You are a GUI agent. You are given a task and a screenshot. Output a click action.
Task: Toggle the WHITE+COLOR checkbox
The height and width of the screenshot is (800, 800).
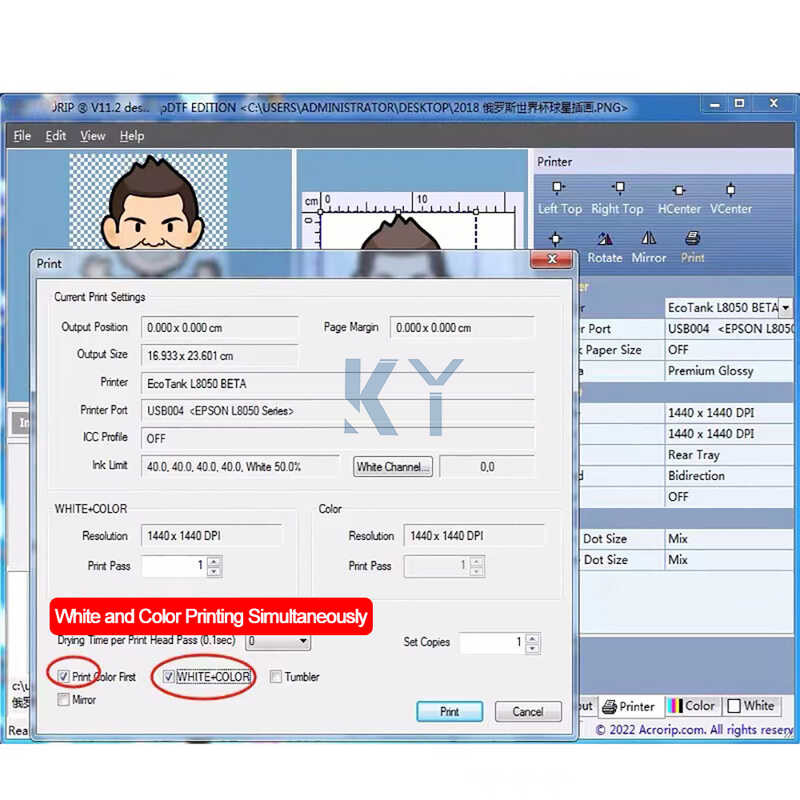(x=169, y=677)
